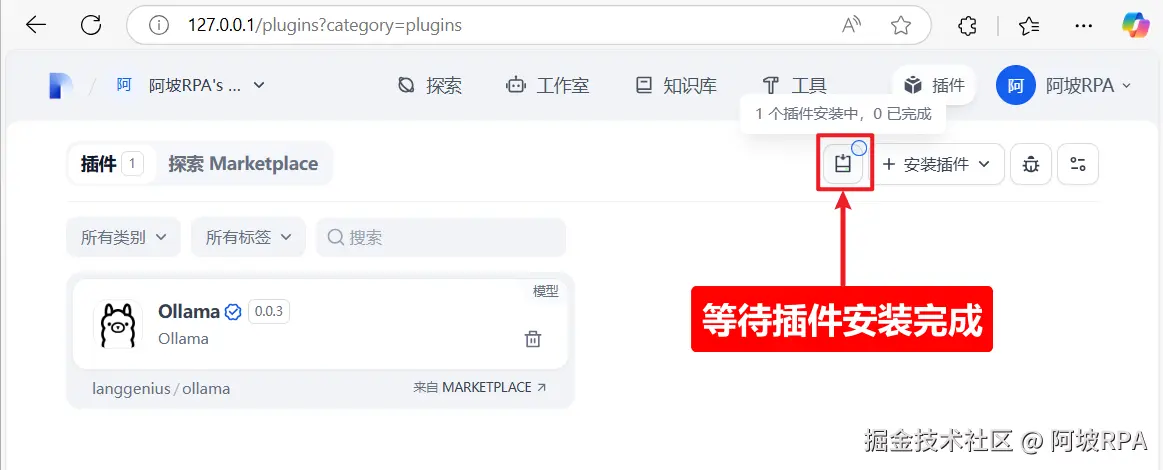Viewport: 1163px width, 470px height.
Task: Open 阿坡RPA account menu
Action: (1065, 85)
